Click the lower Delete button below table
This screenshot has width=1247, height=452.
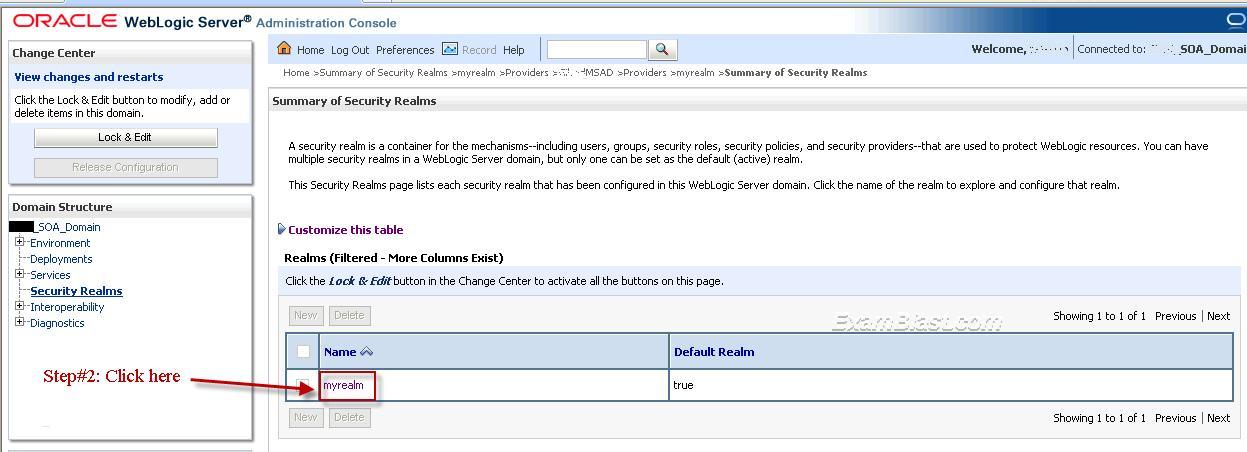pyautogui.click(x=349, y=417)
